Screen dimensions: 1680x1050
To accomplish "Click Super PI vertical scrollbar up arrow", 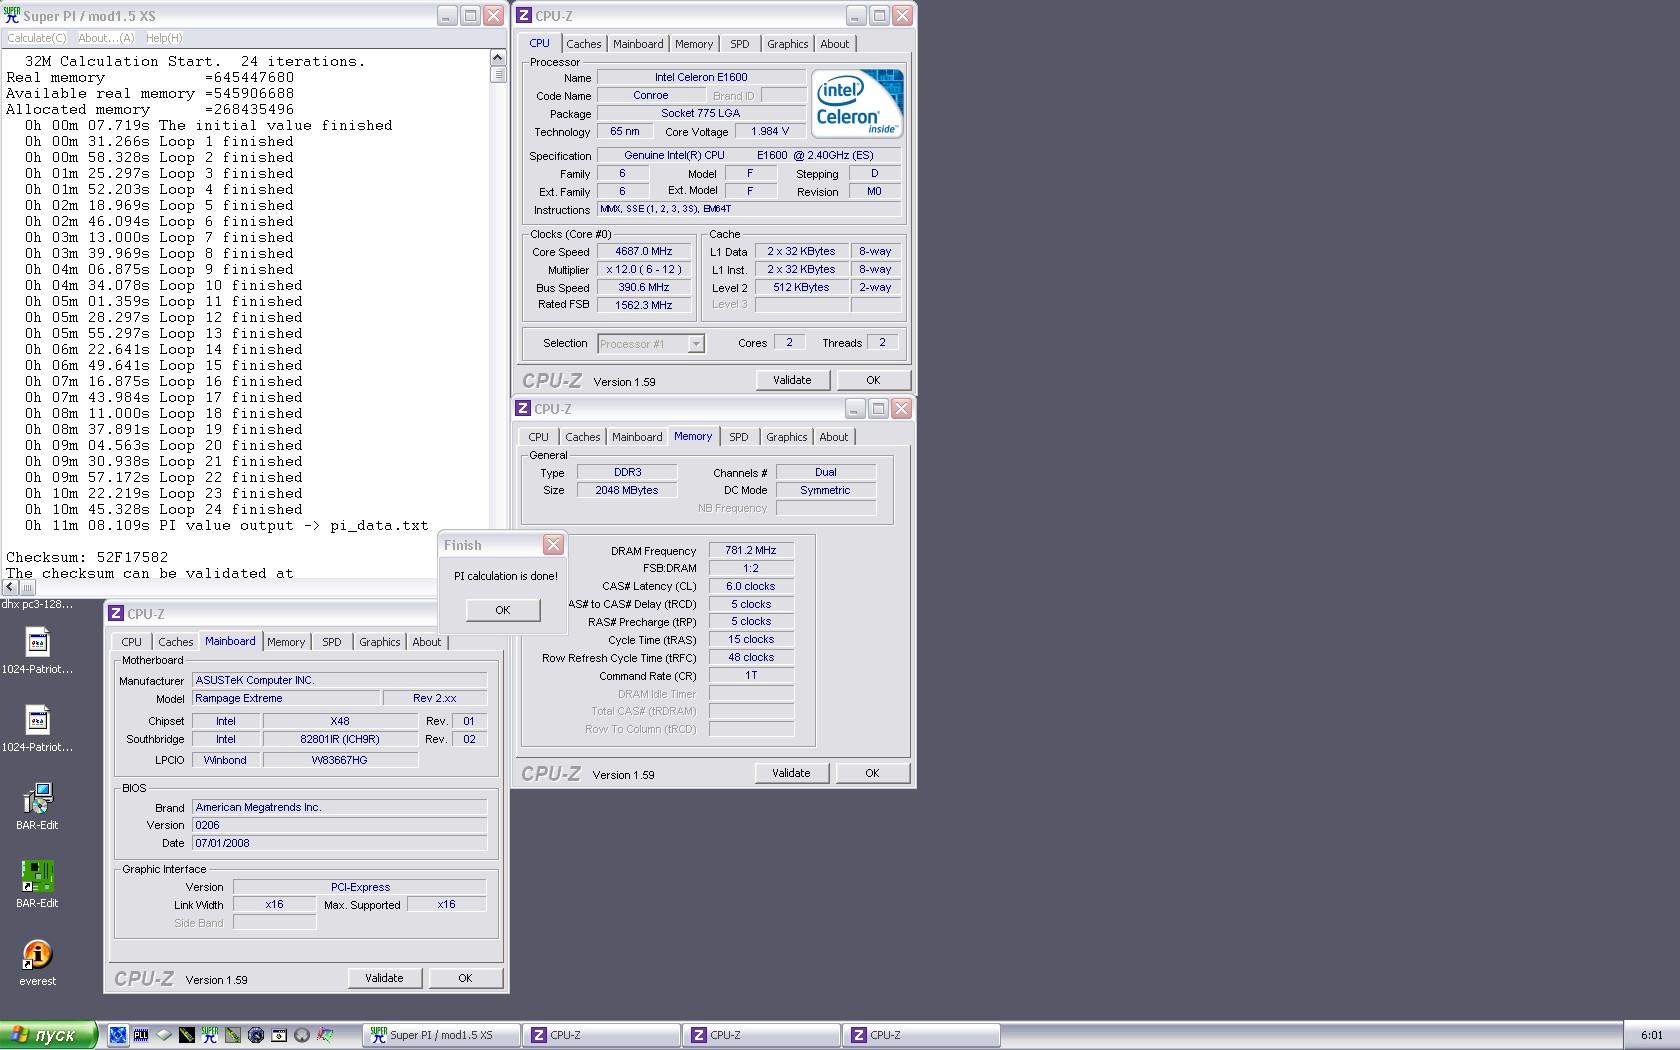I will 498,58.
